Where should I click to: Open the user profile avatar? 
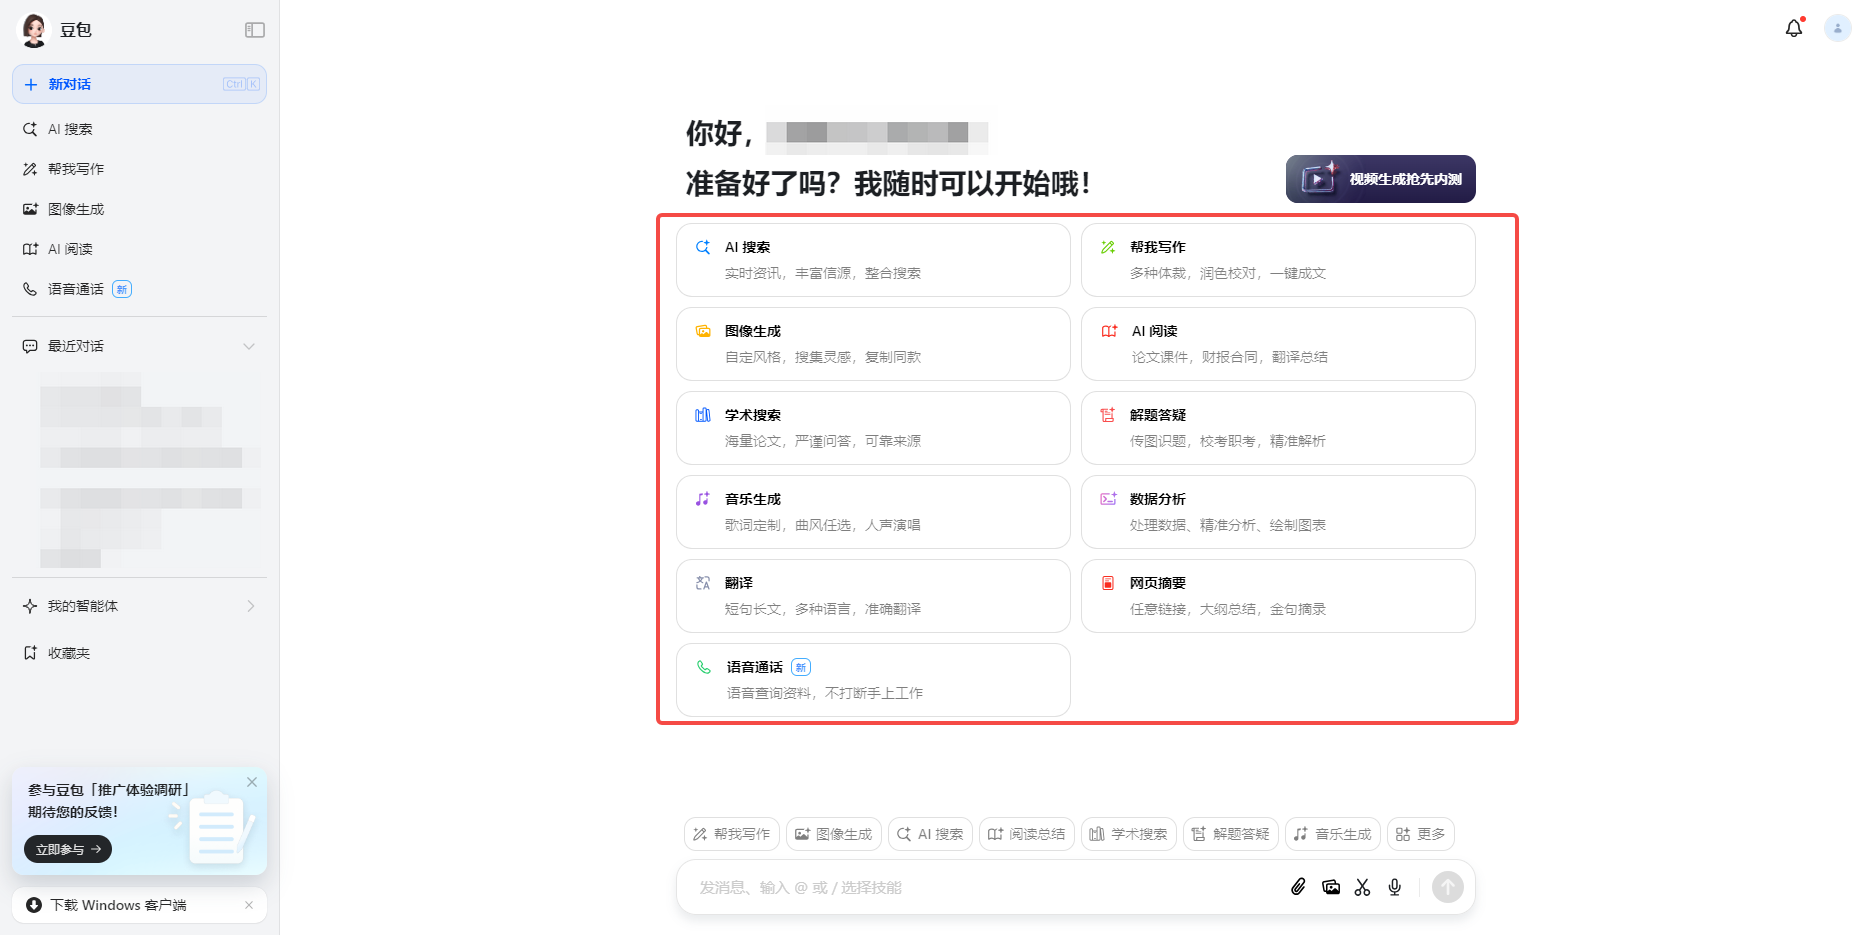tap(1838, 28)
